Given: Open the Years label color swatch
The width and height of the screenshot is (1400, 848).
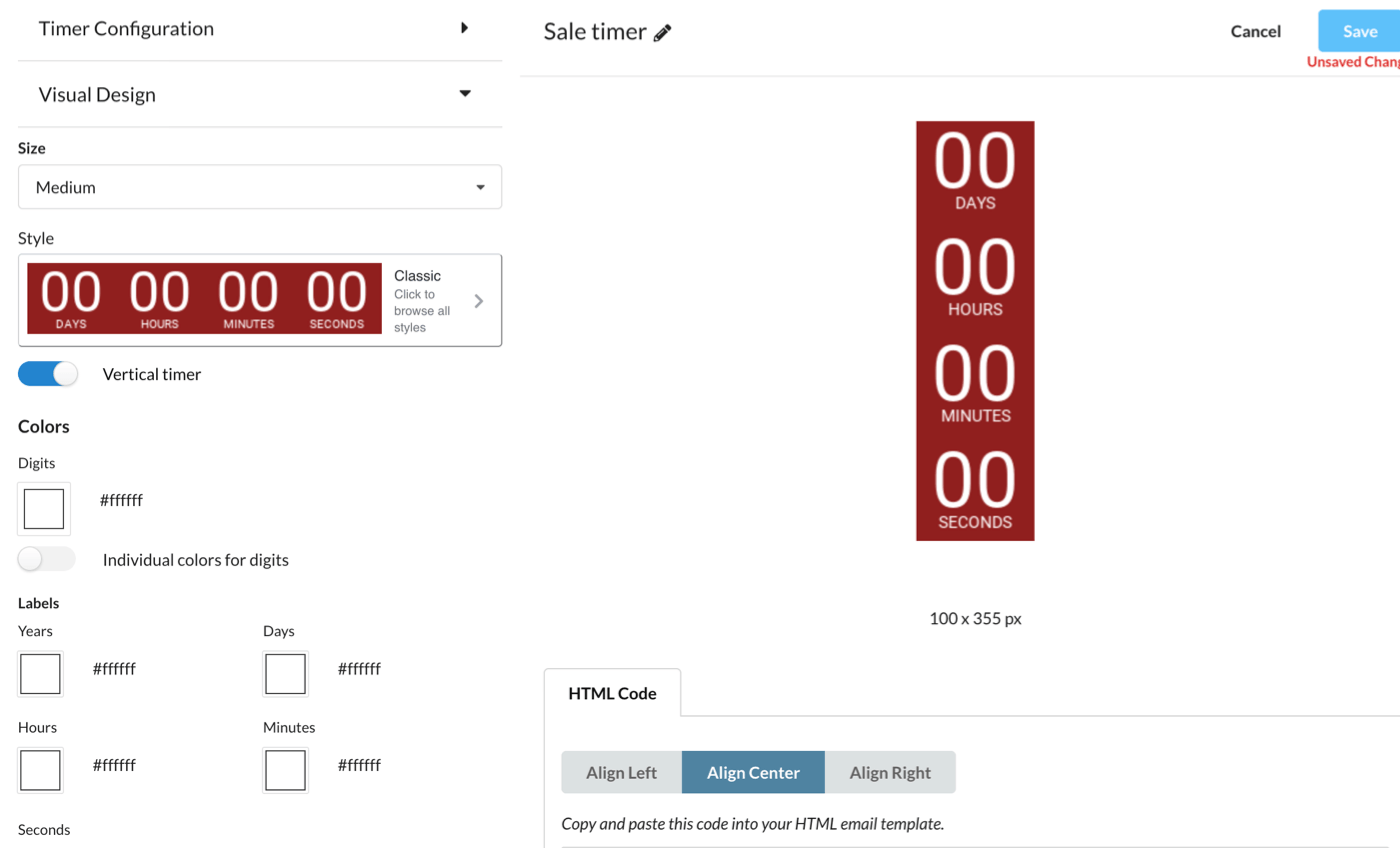Looking at the screenshot, I should (41, 673).
